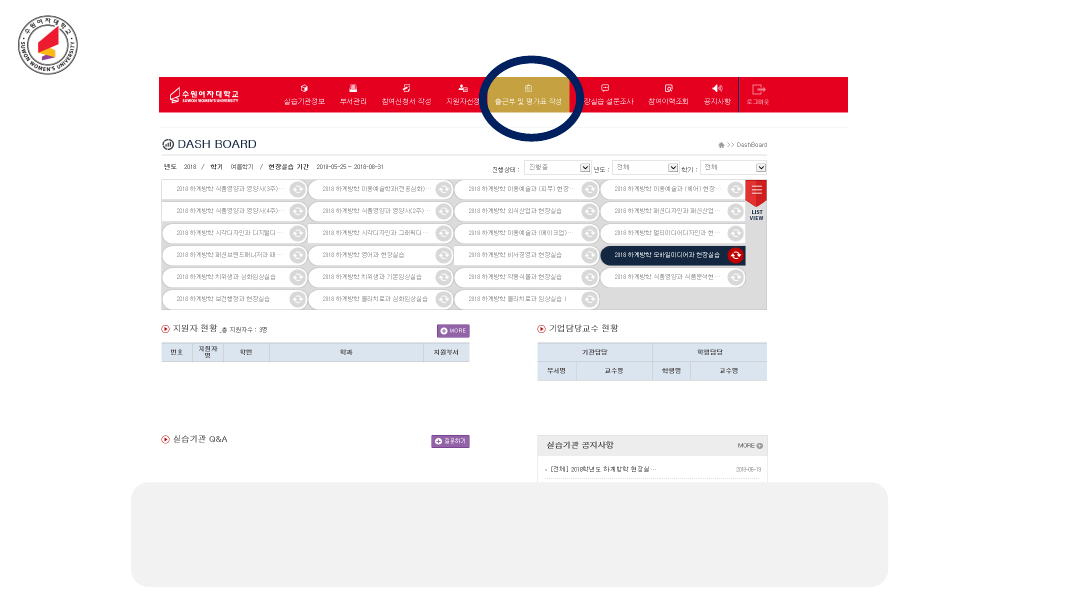Click the 수원여자대학교 logo in red header
1080x608 pixels.
(x=204, y=95)
